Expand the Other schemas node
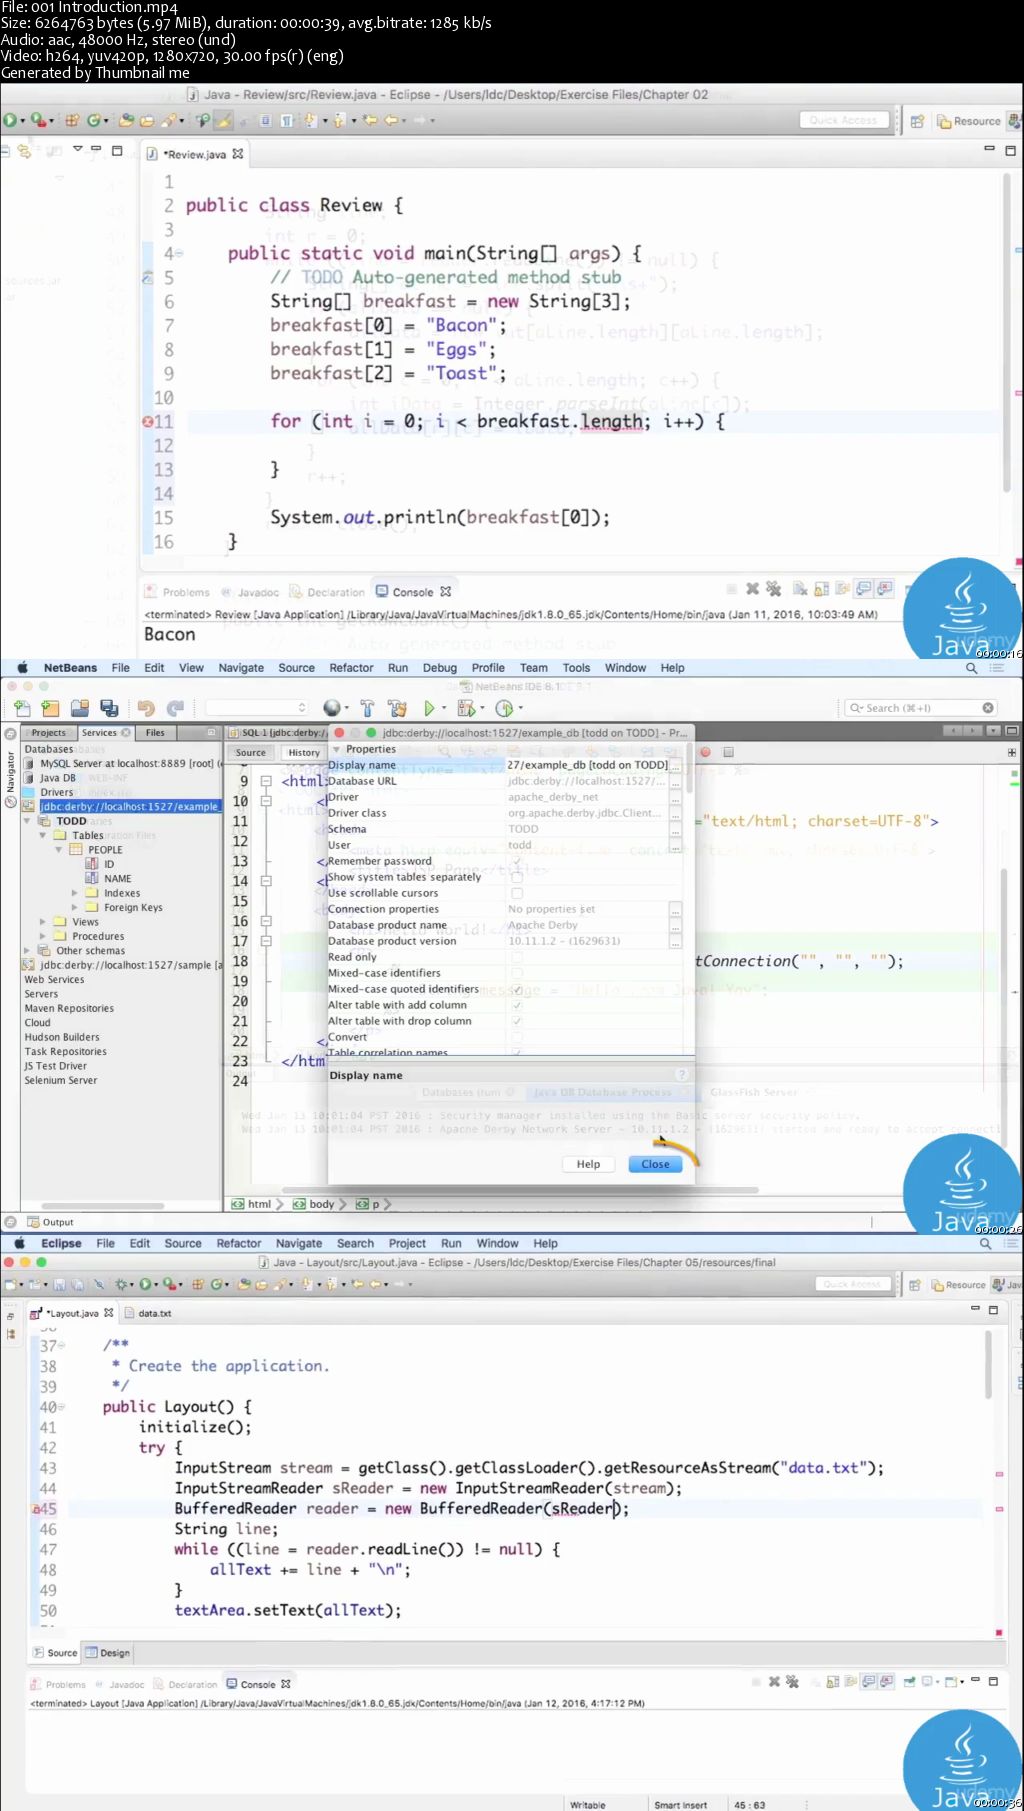Screen dimensions: 1024x1811 (27, 951)
